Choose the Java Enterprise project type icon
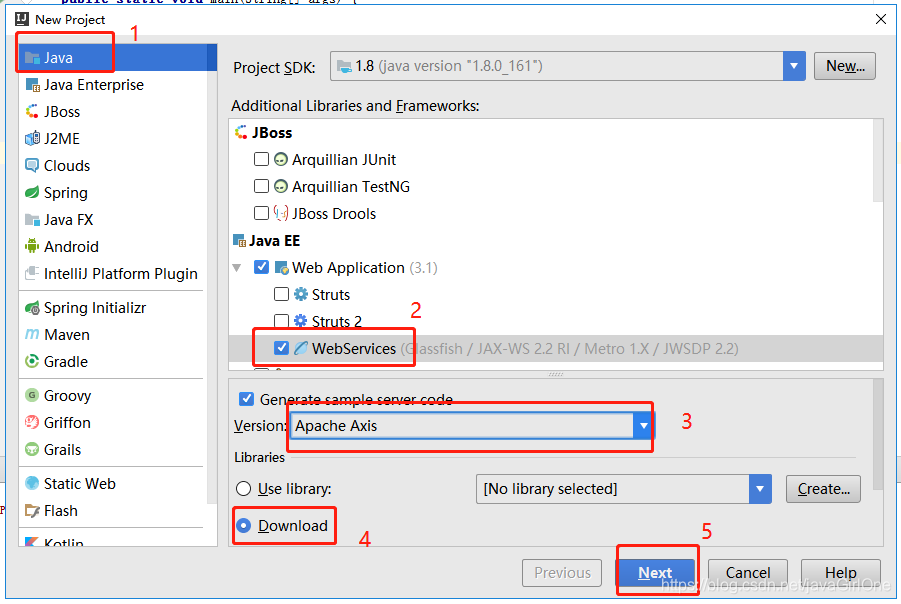The image size is (901, 604). [33, 85]
